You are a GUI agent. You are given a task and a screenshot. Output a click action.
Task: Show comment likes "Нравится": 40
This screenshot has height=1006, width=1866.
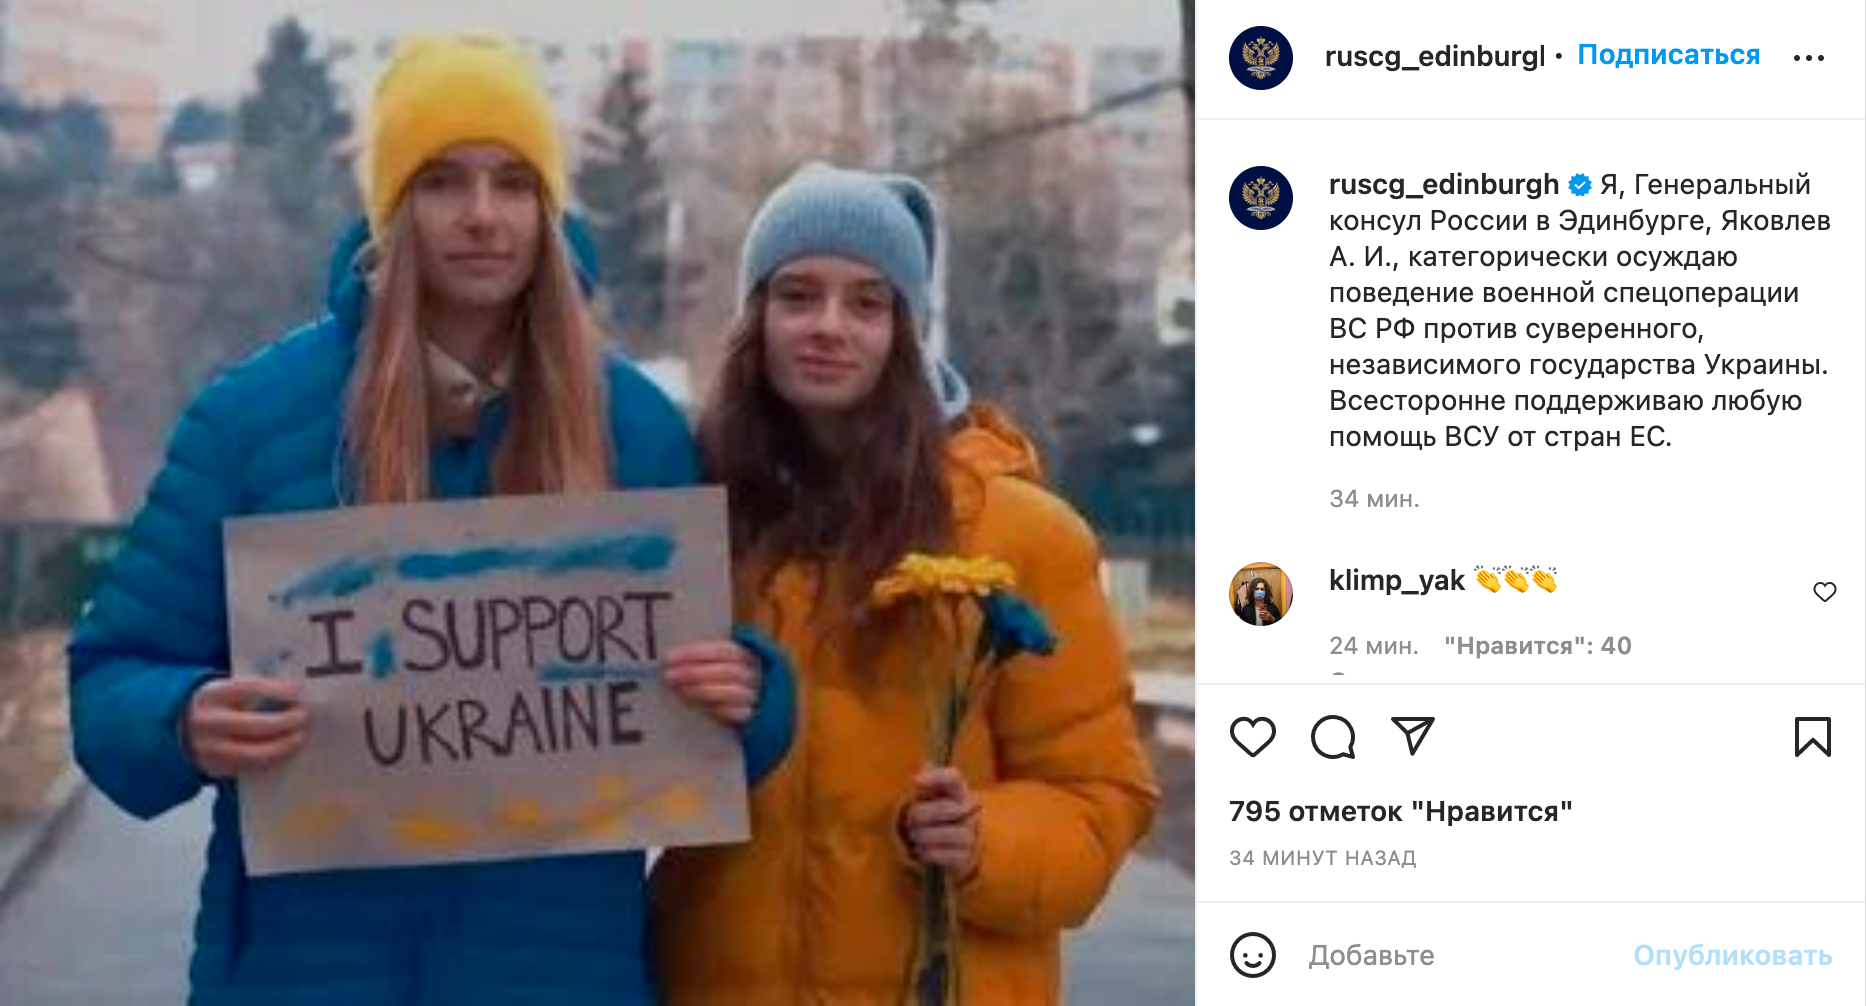[1538, 646]
